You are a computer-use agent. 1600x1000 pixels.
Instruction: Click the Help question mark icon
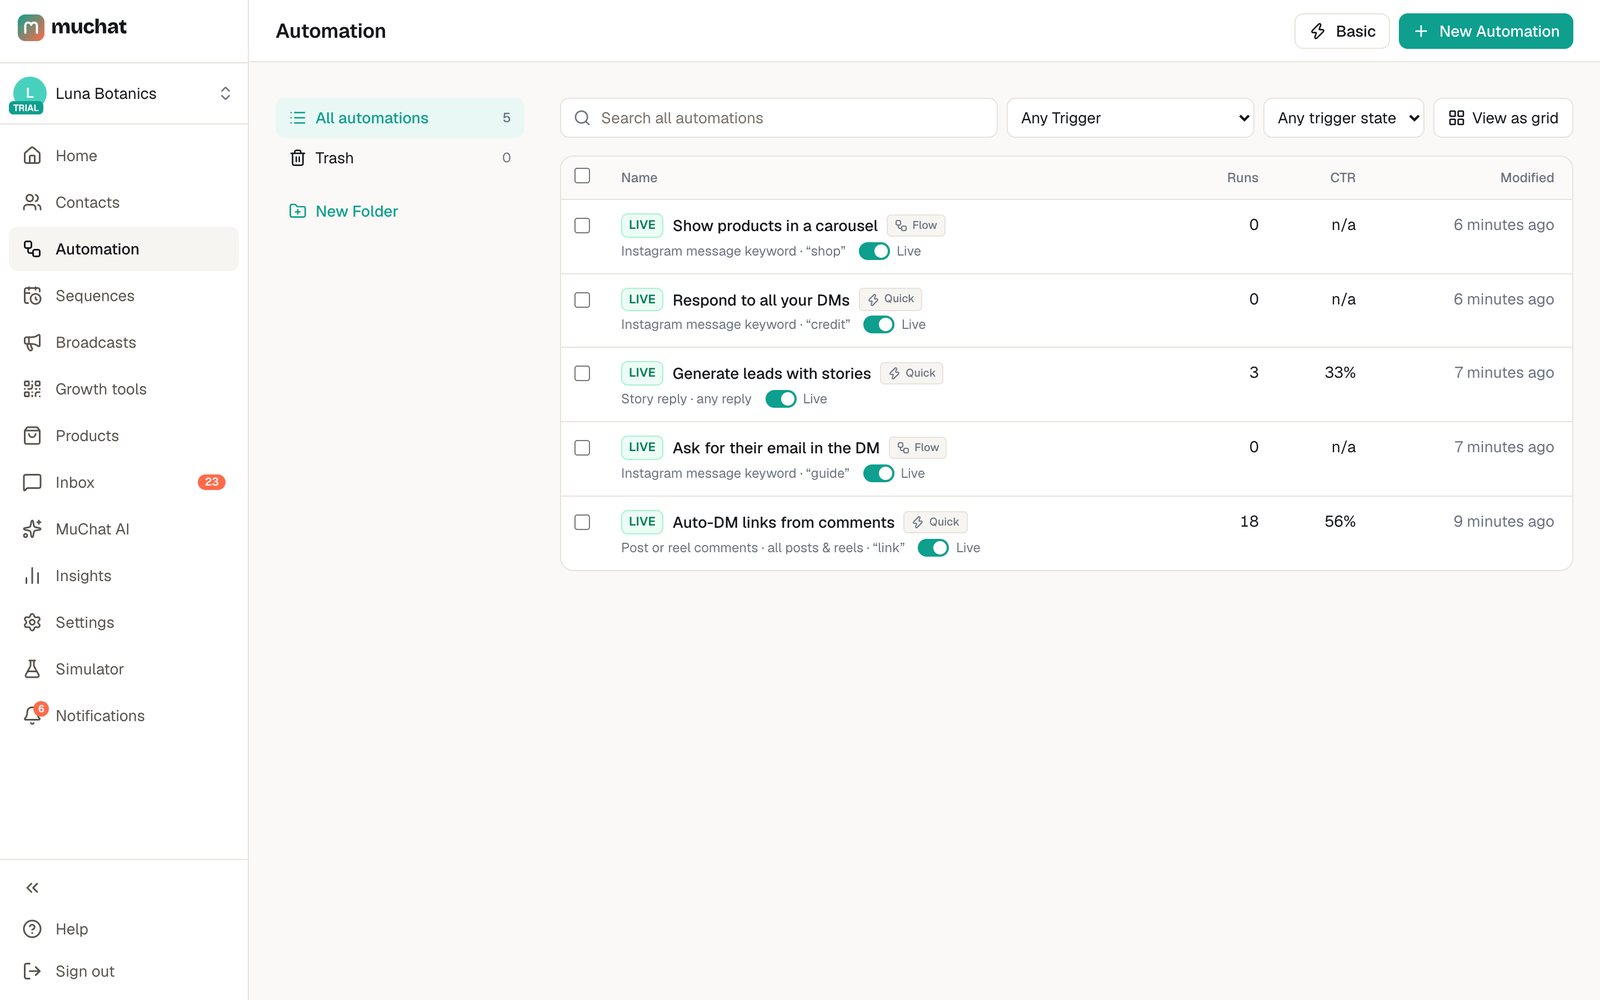point(32,929)
